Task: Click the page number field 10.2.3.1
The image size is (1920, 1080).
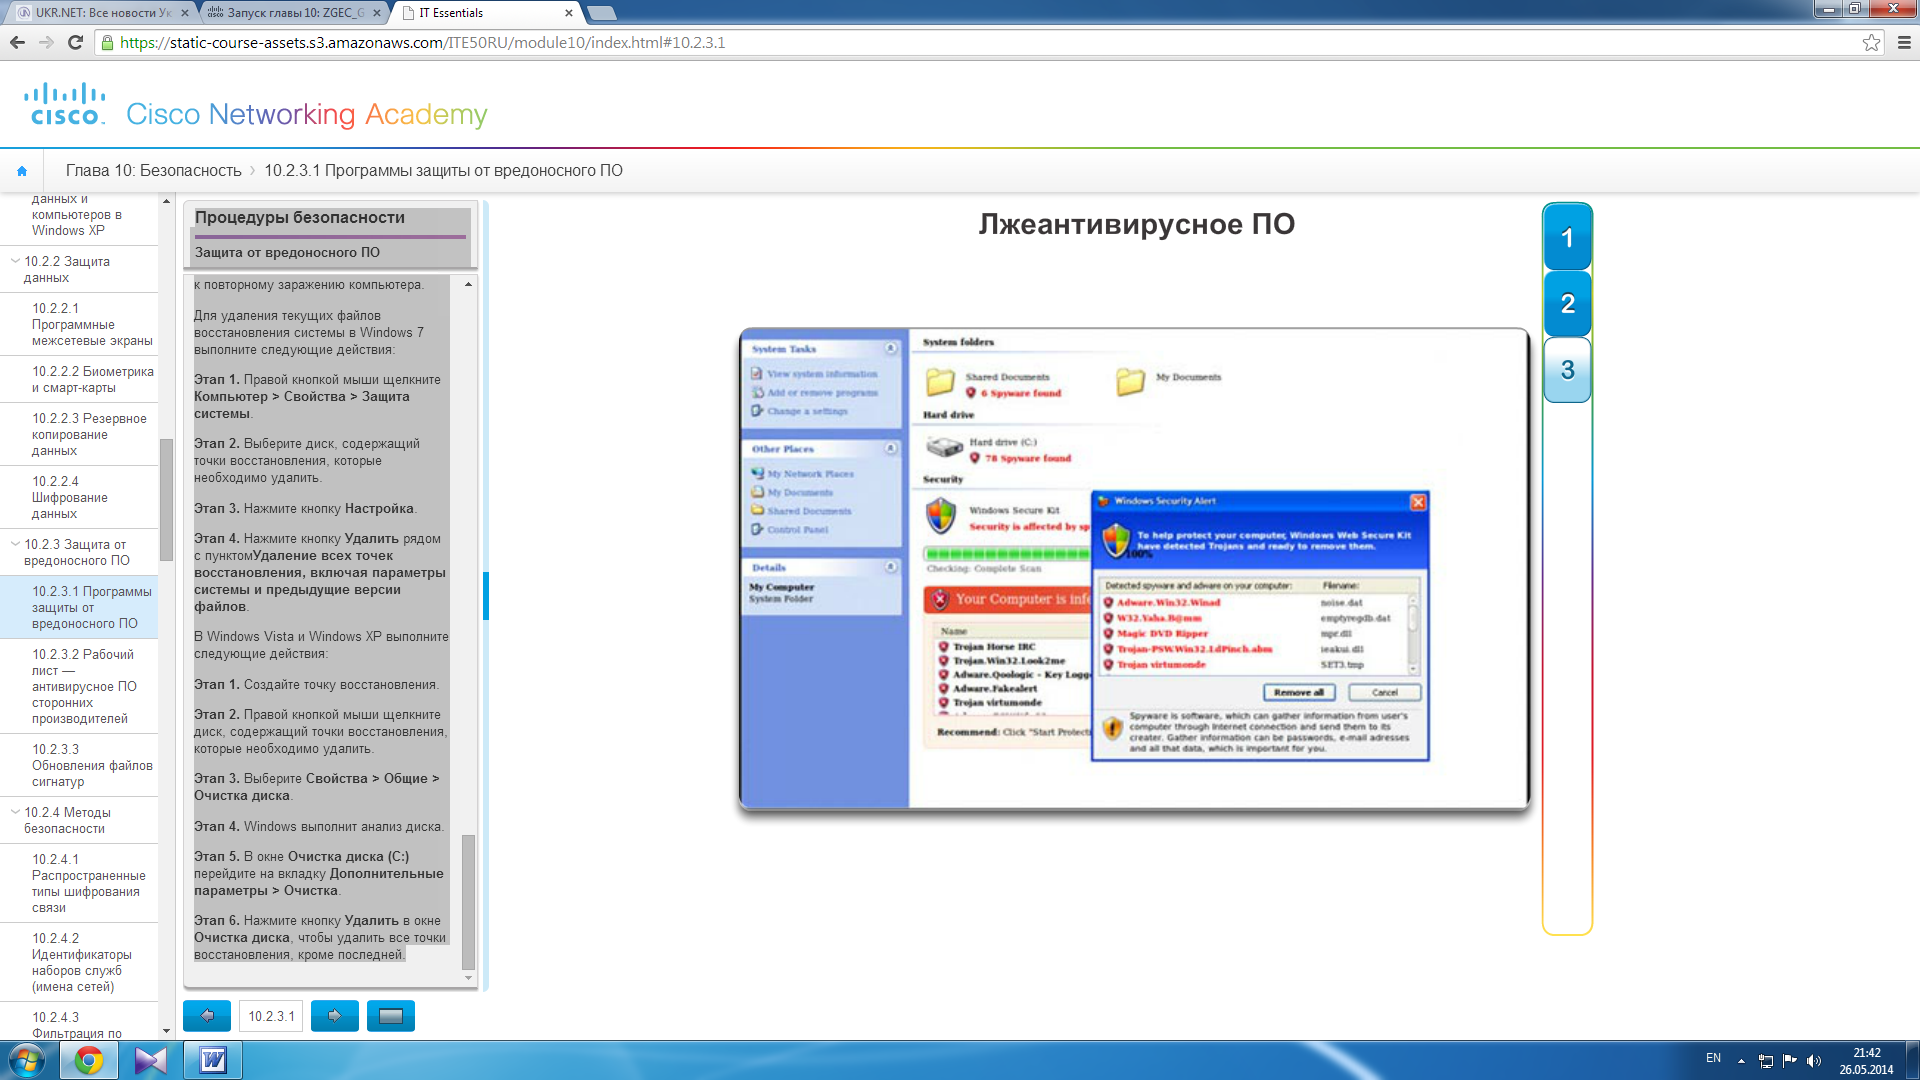Action: [x=271, y=1016]
